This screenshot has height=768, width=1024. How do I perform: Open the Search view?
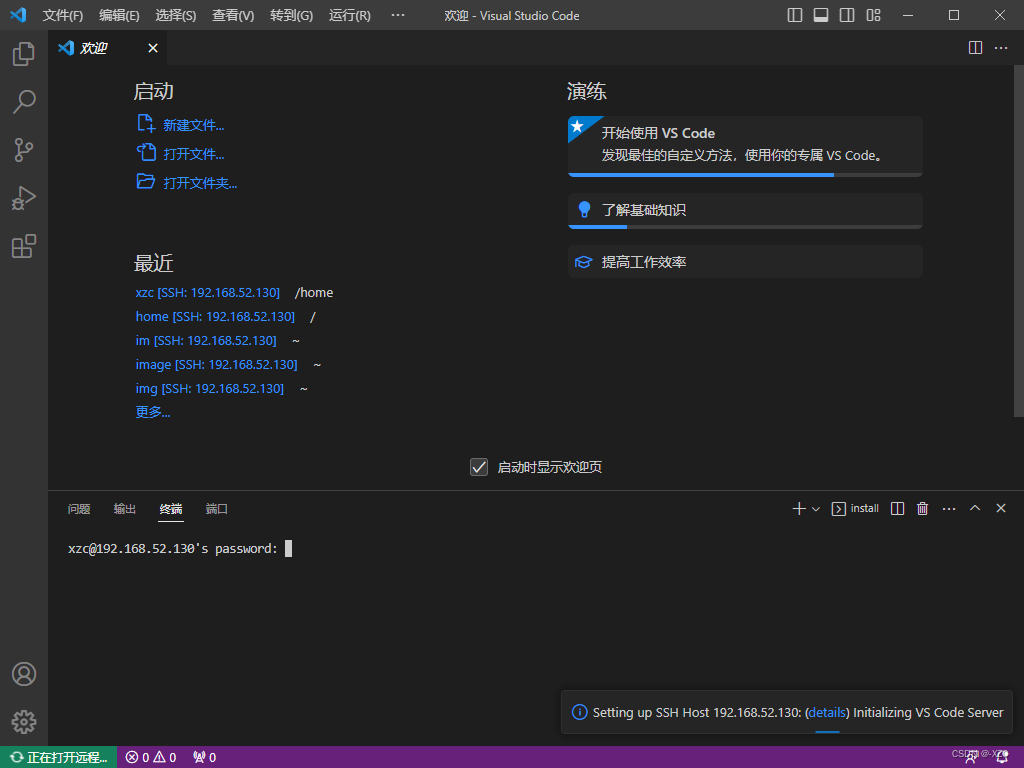(x=24, y=102)
